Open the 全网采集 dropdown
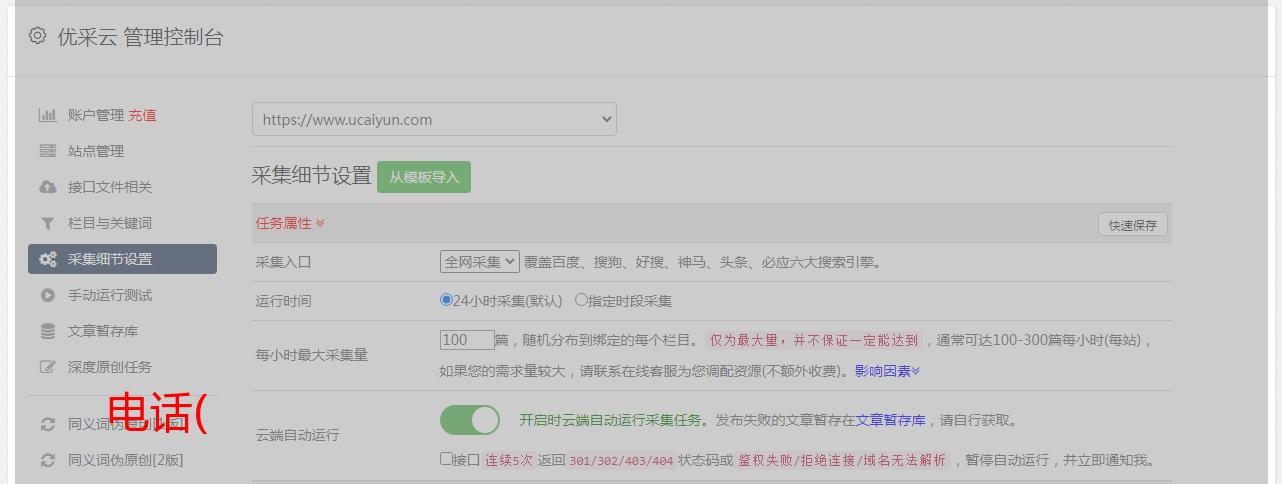Viewport: 1282px width, 484px height. [480, 261]
